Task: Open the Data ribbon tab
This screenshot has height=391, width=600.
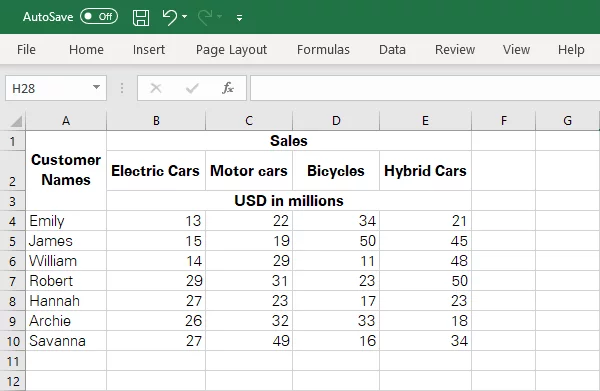Action: click(392, 49)
